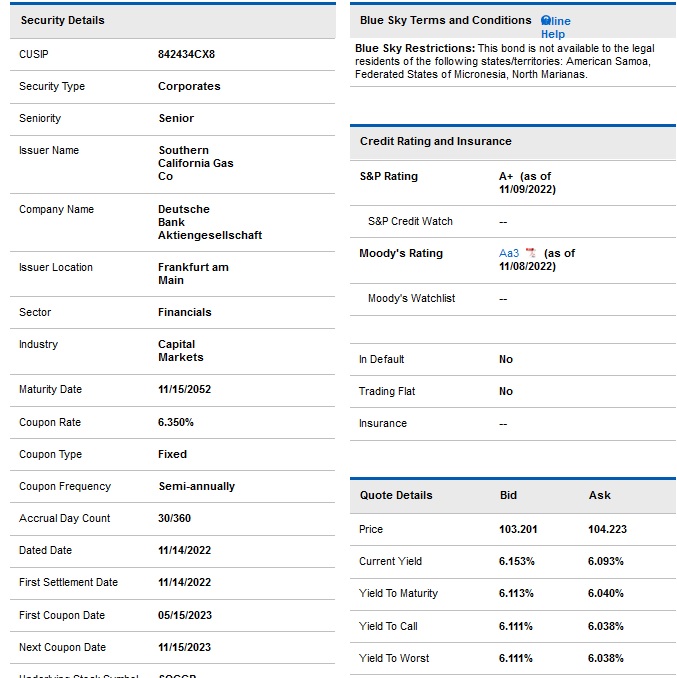This screenshot has height=678, width=677.
Task: Click the Online Help question mark icon
Action: tap(546, 20)
